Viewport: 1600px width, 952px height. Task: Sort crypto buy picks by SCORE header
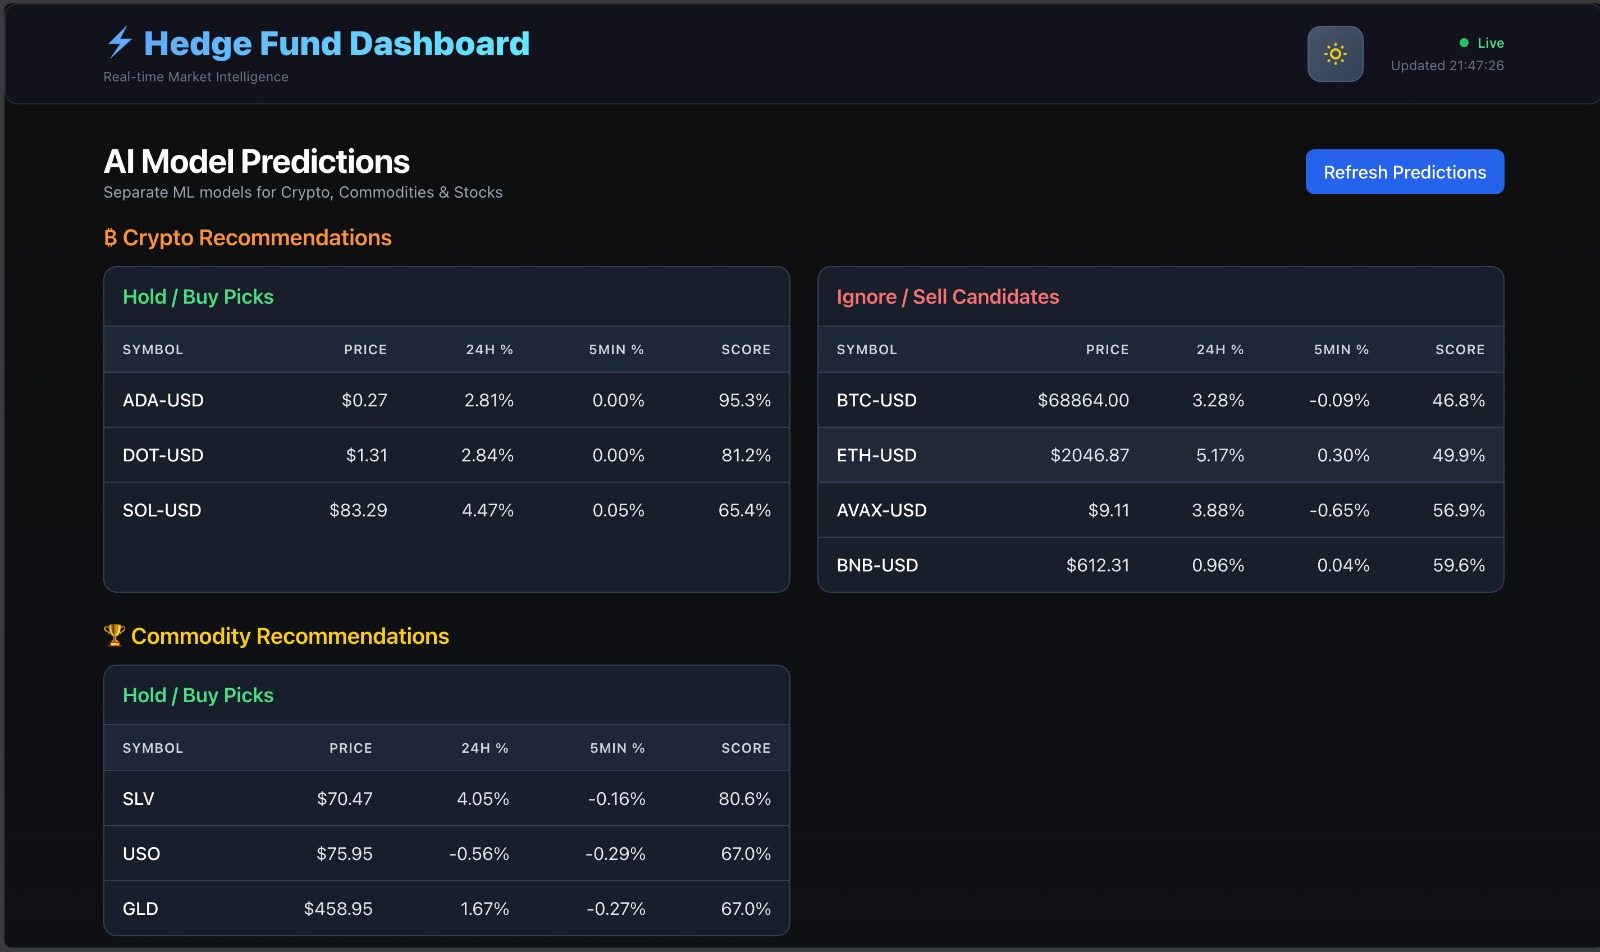point(745,350)
